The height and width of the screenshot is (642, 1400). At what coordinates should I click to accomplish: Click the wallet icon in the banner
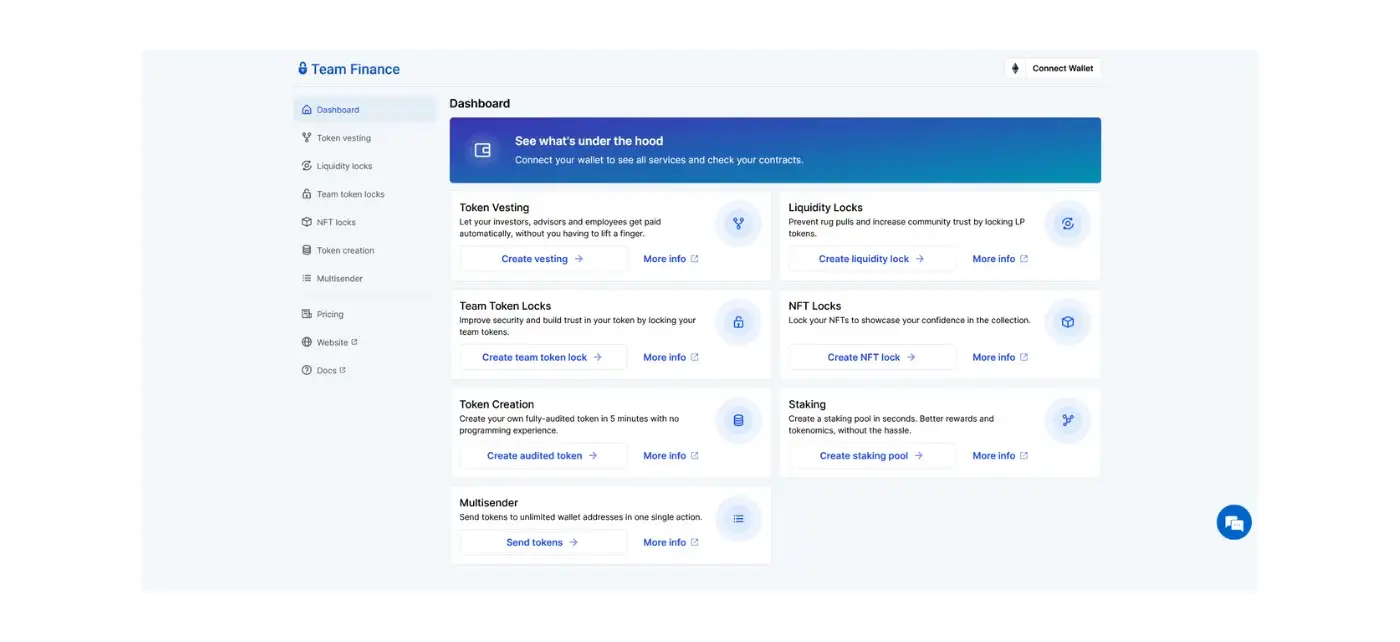[x=482, y=150]
